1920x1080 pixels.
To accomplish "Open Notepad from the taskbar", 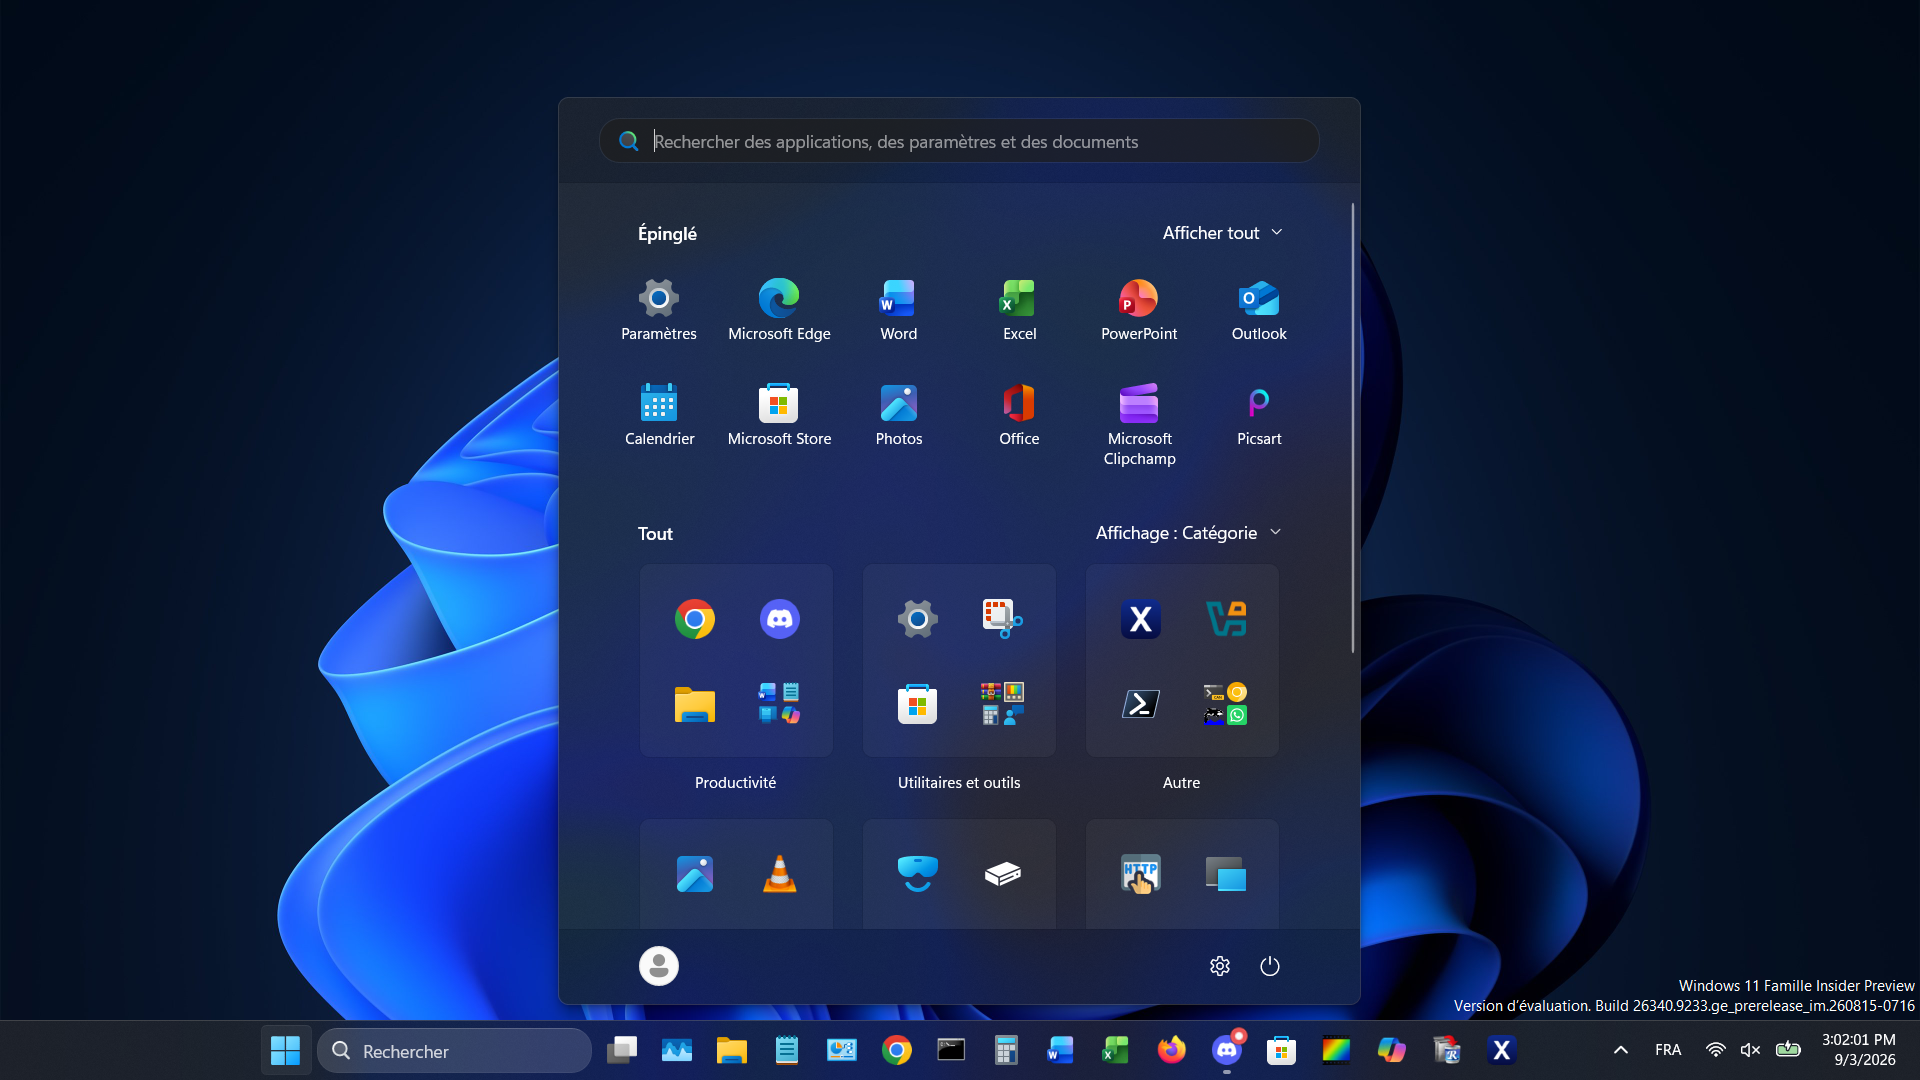I will pos(786,1050).
